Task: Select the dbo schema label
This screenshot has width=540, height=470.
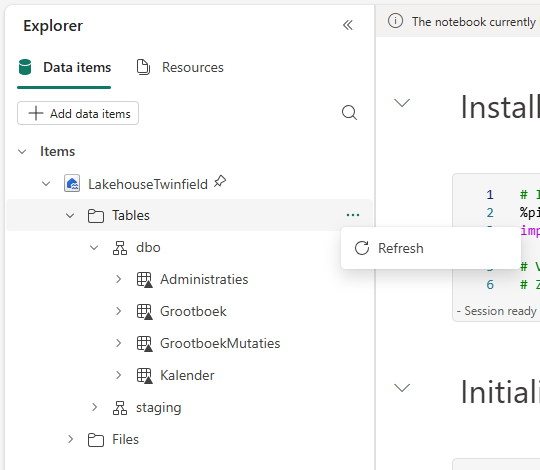Action: tap(148, 248)
